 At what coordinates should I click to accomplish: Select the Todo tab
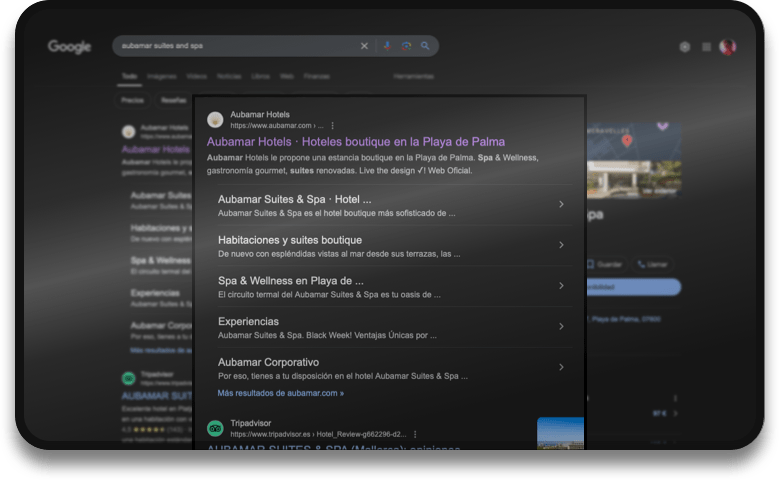(129, 76)
